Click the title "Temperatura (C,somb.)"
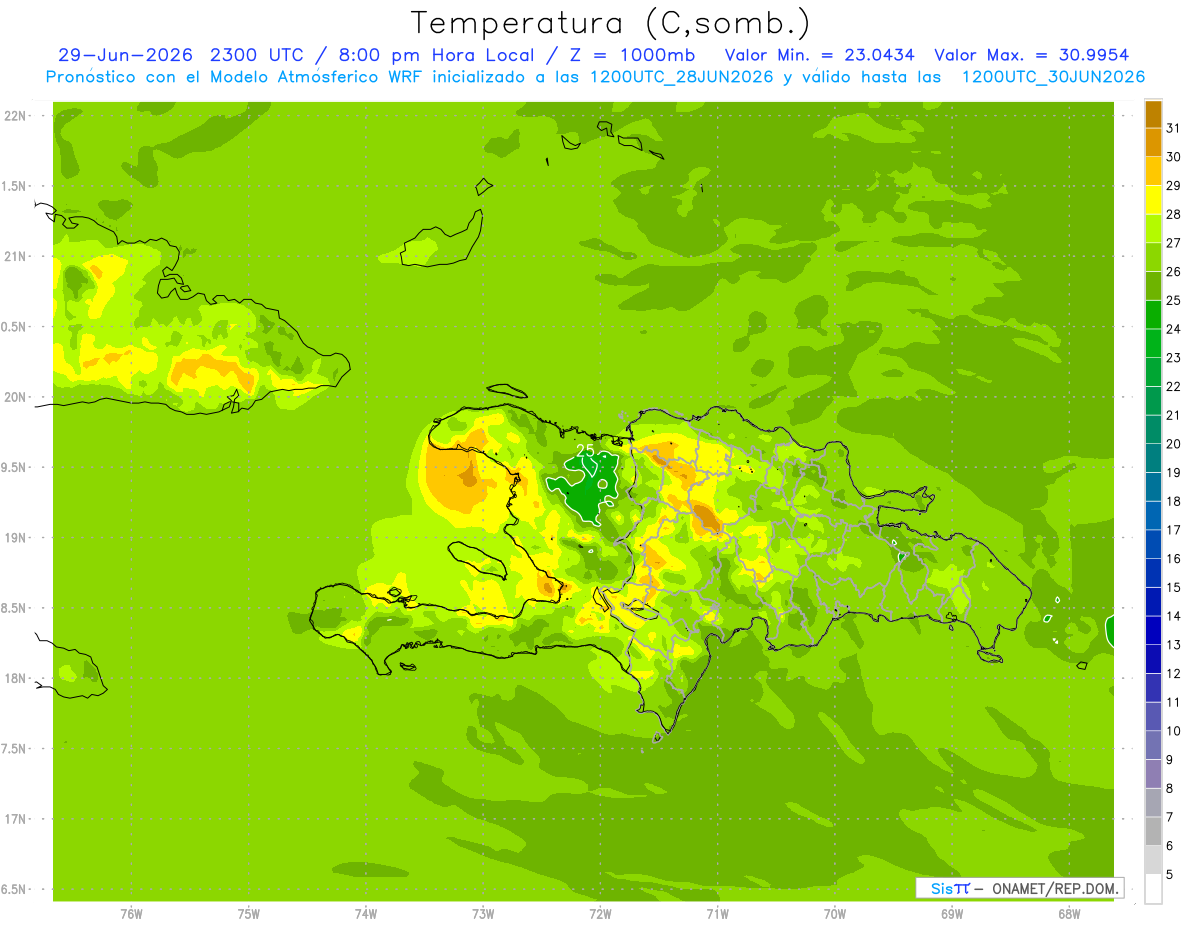The height and width of the screenshot is (927, 1200). click(x=610, y=23)
